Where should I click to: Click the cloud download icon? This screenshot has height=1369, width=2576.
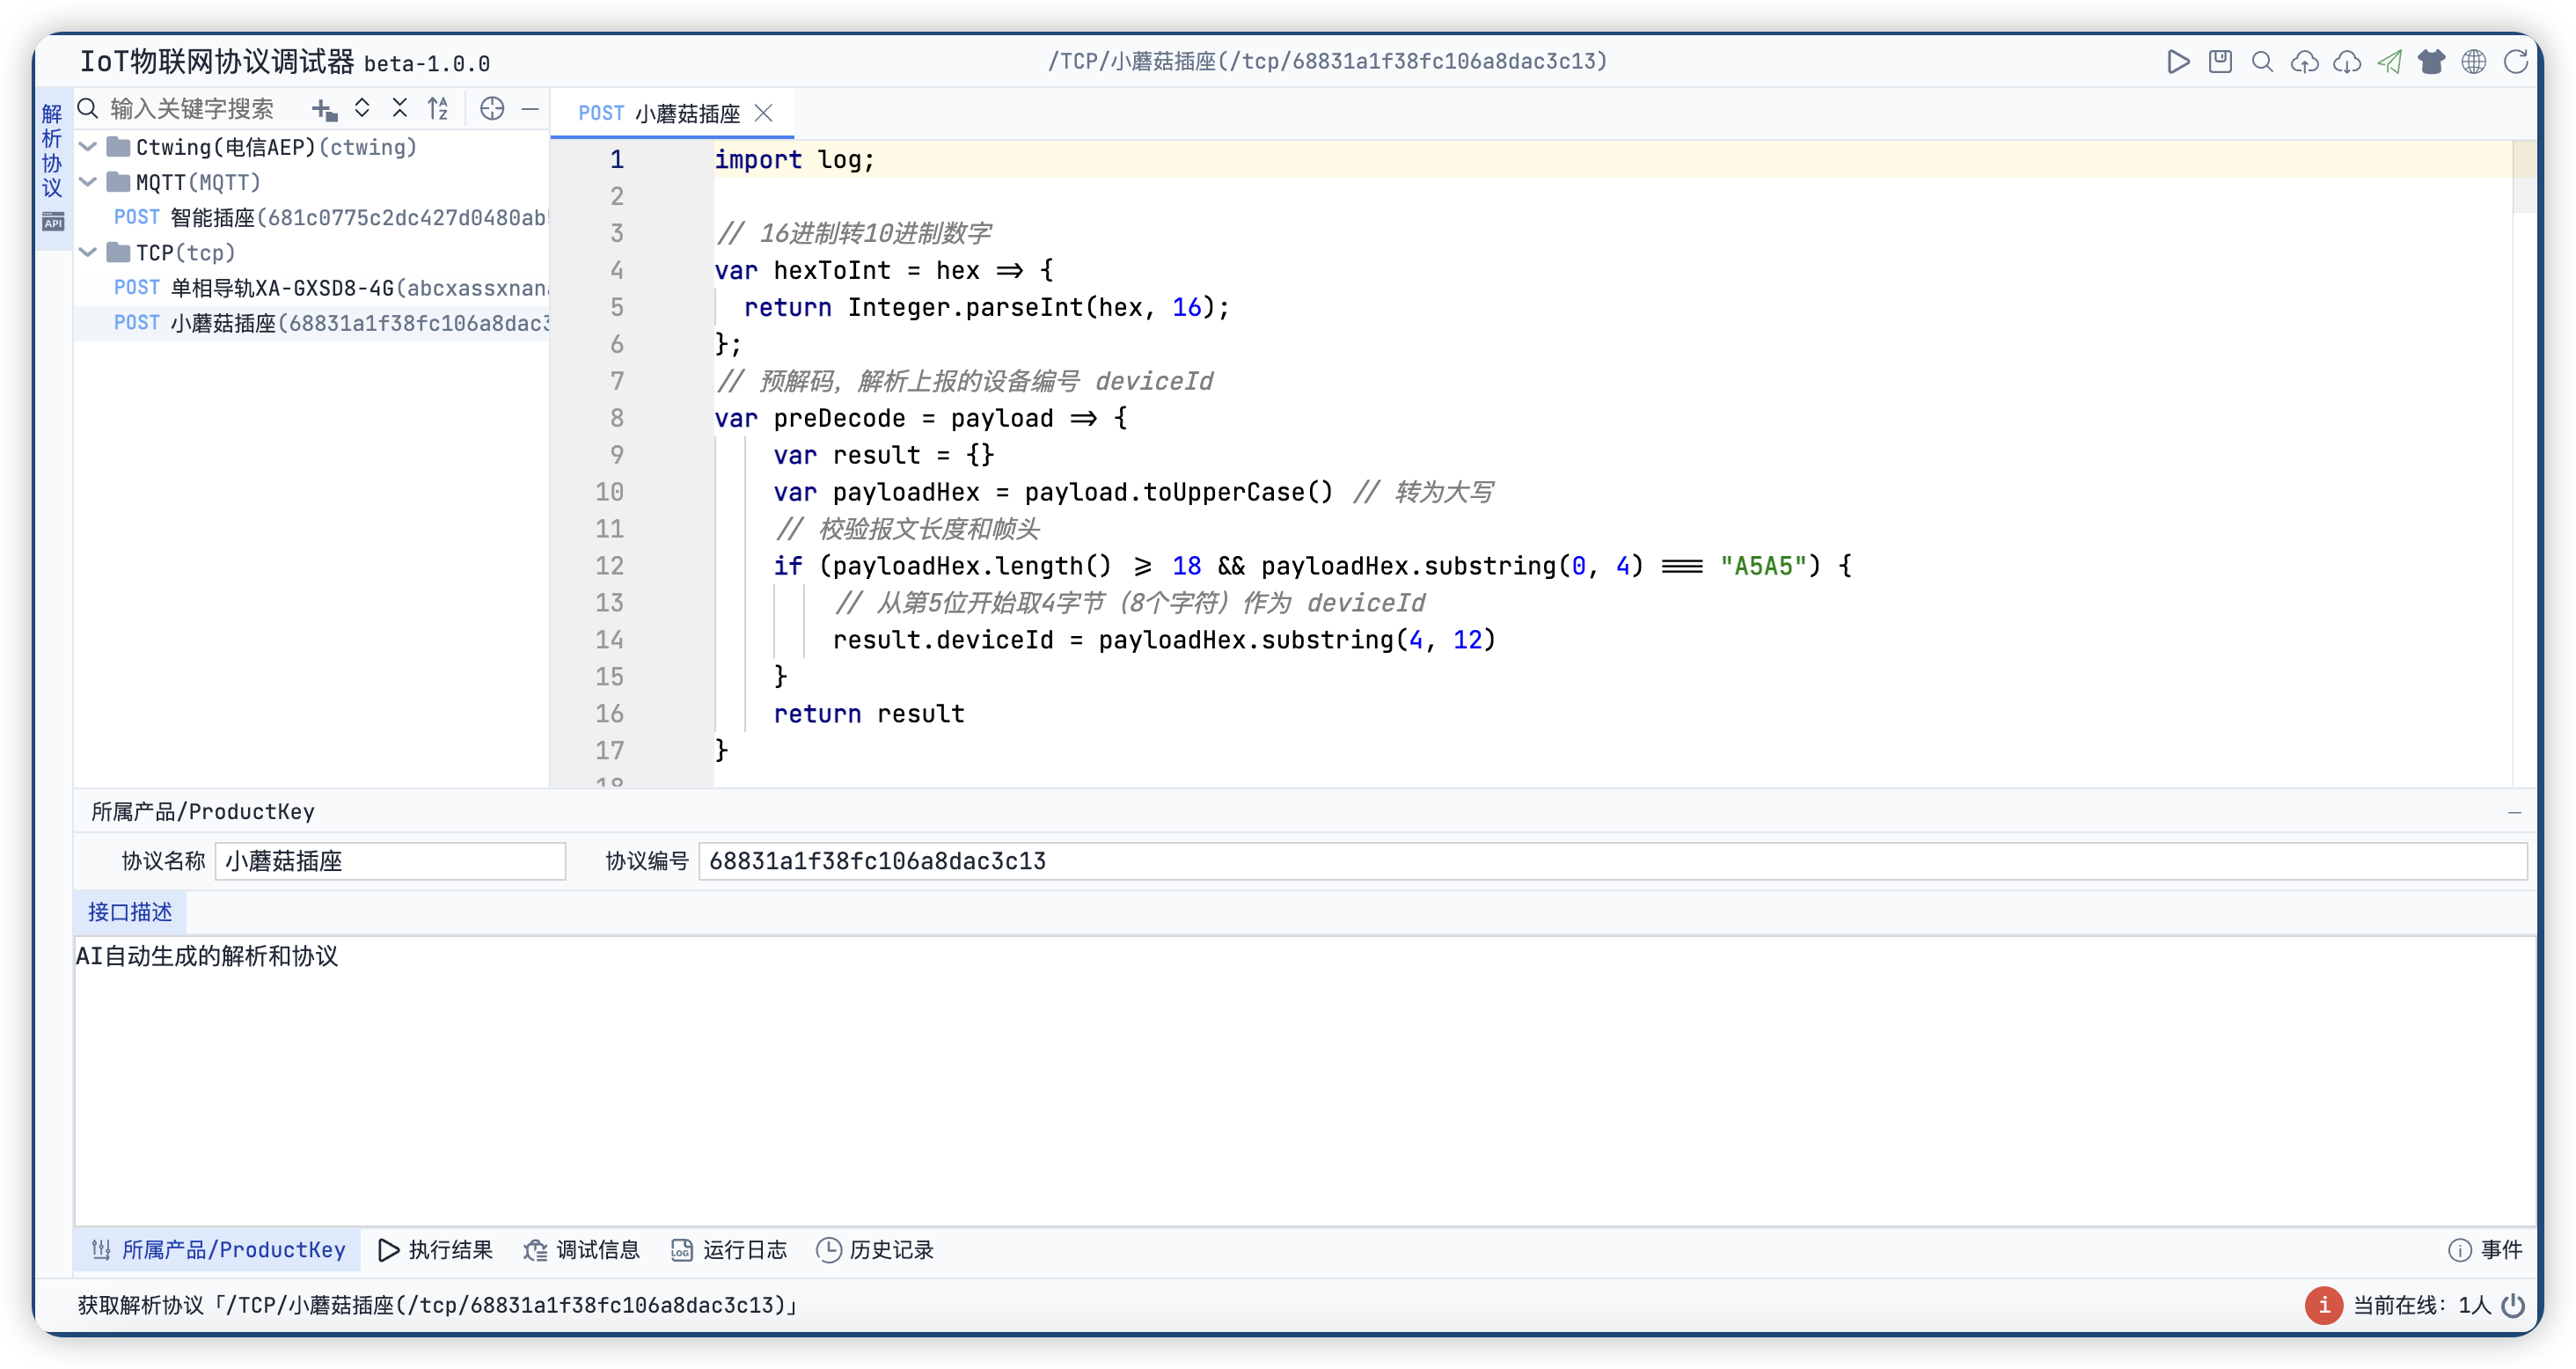click(x=2346, y=62)
